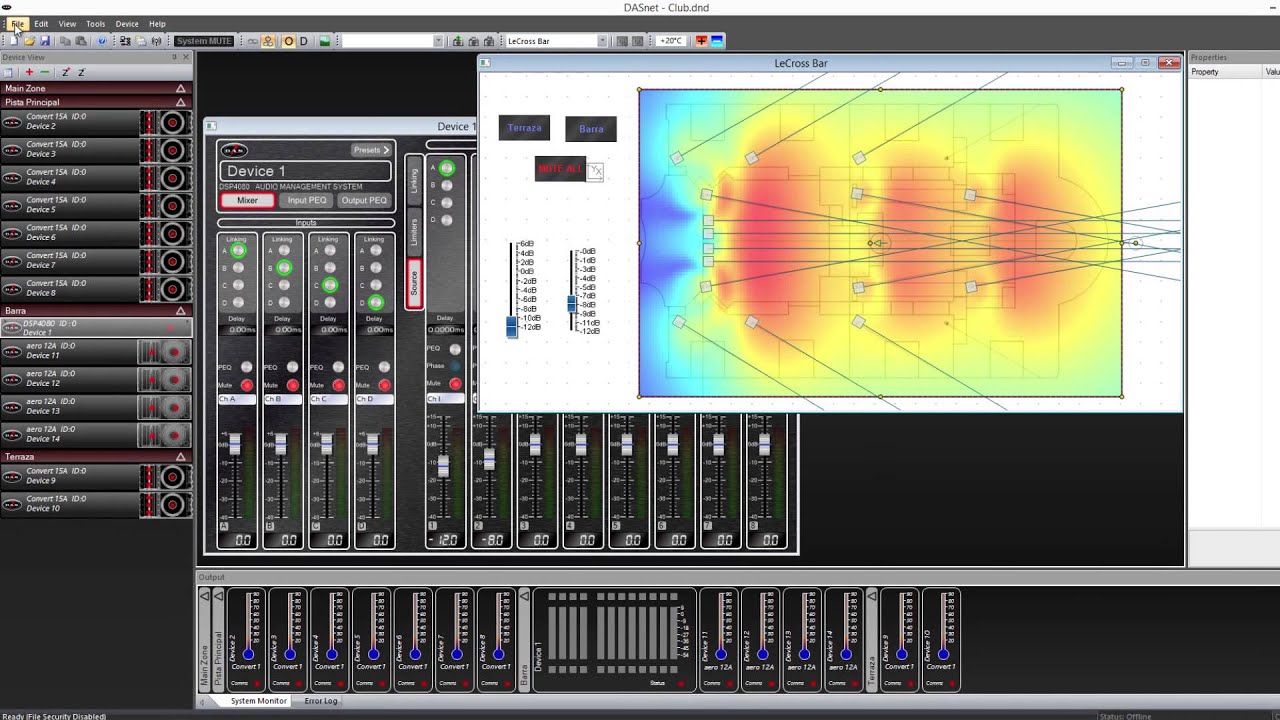1280x720 pixels.
Task: Click the System MUTE button
Action: coord(204,41)
